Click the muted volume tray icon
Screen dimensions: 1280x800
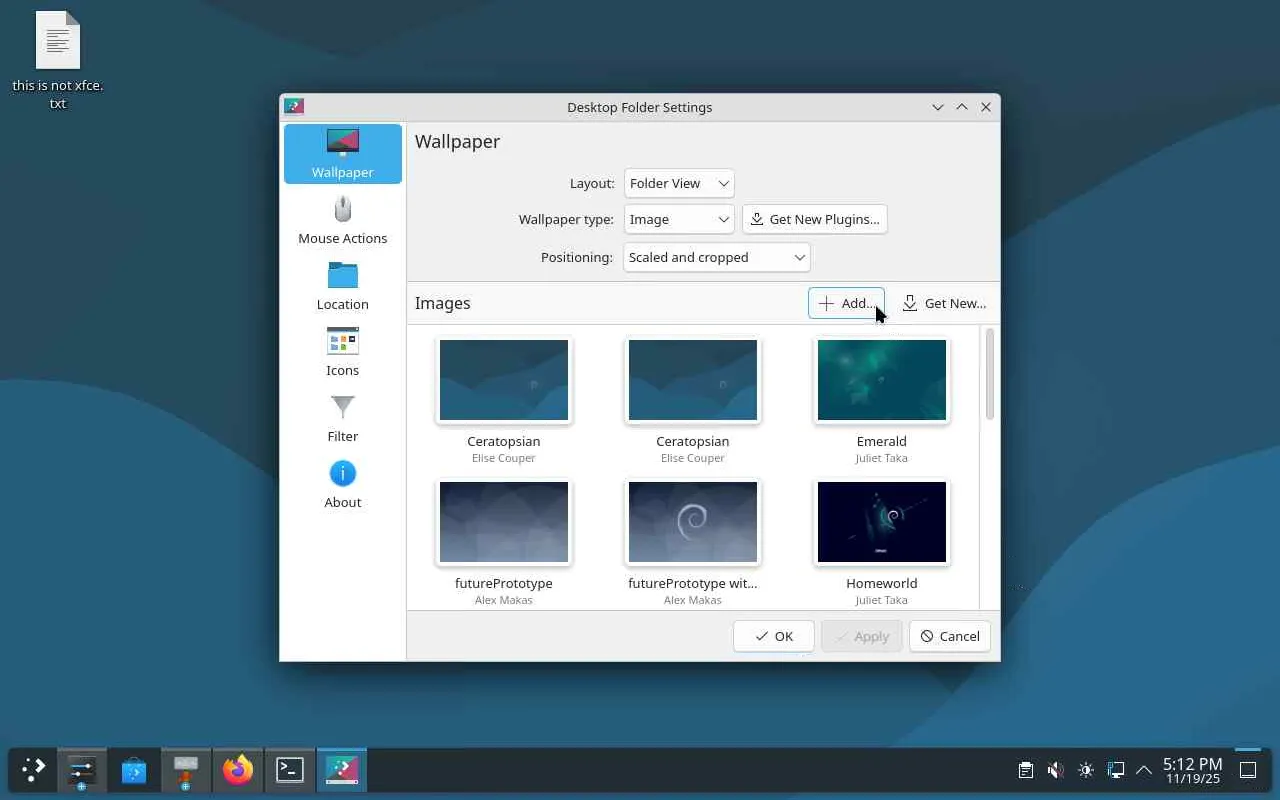(1055, 770)
